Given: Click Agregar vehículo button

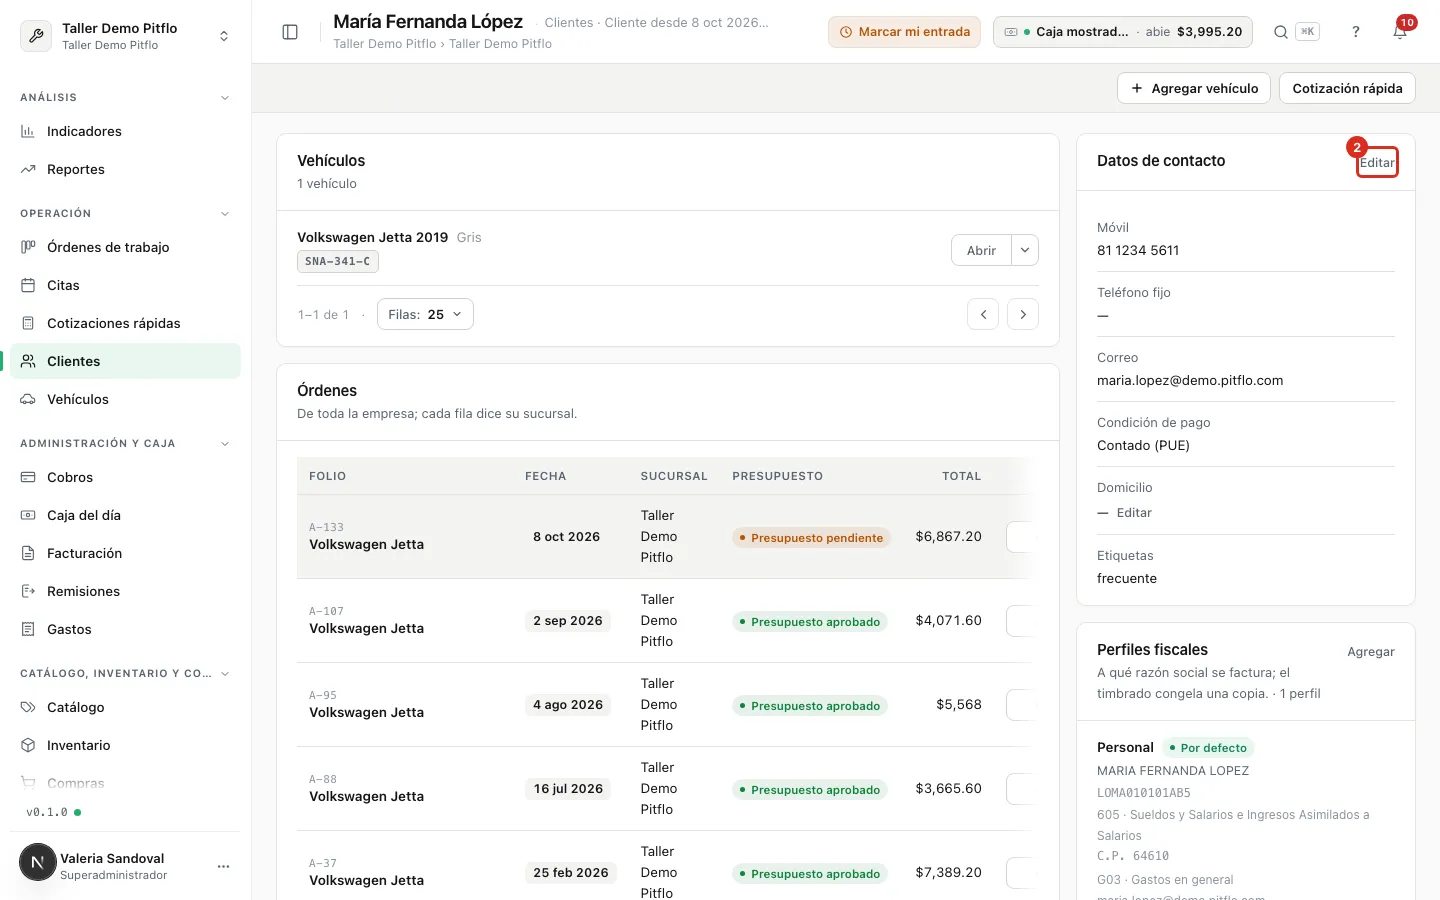Looking at the screenshot, I should (1194, 88).
